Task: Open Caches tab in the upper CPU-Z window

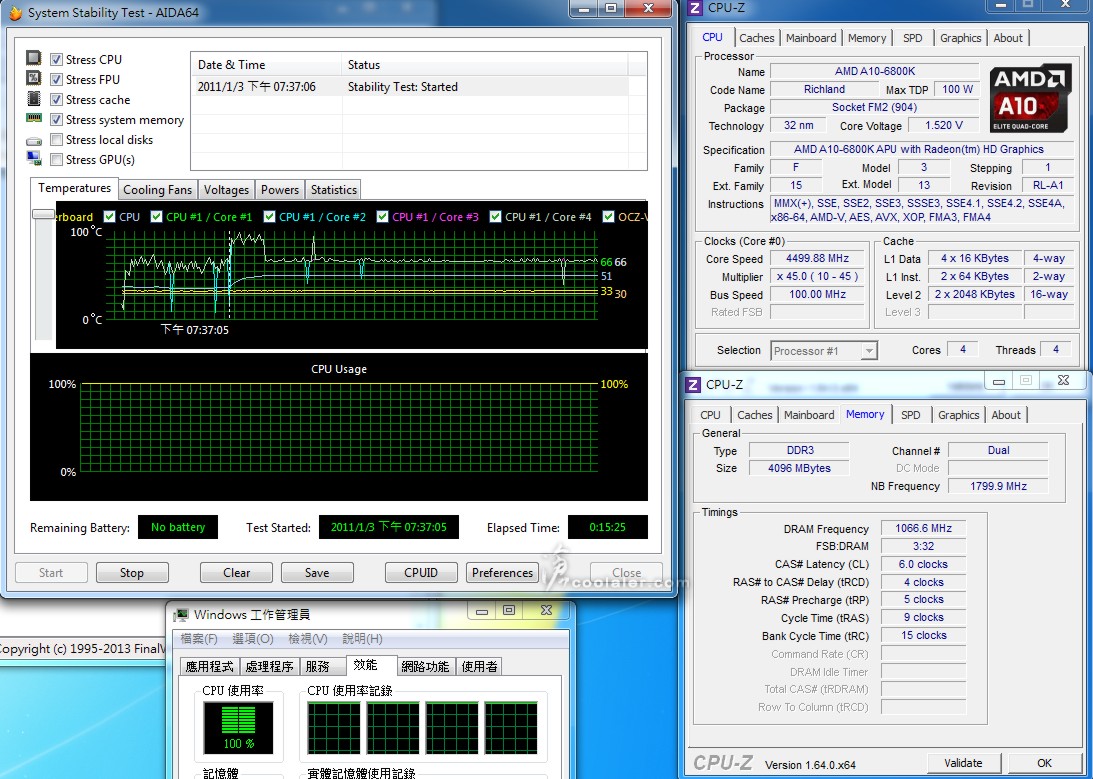Action: tap(756, 38)
